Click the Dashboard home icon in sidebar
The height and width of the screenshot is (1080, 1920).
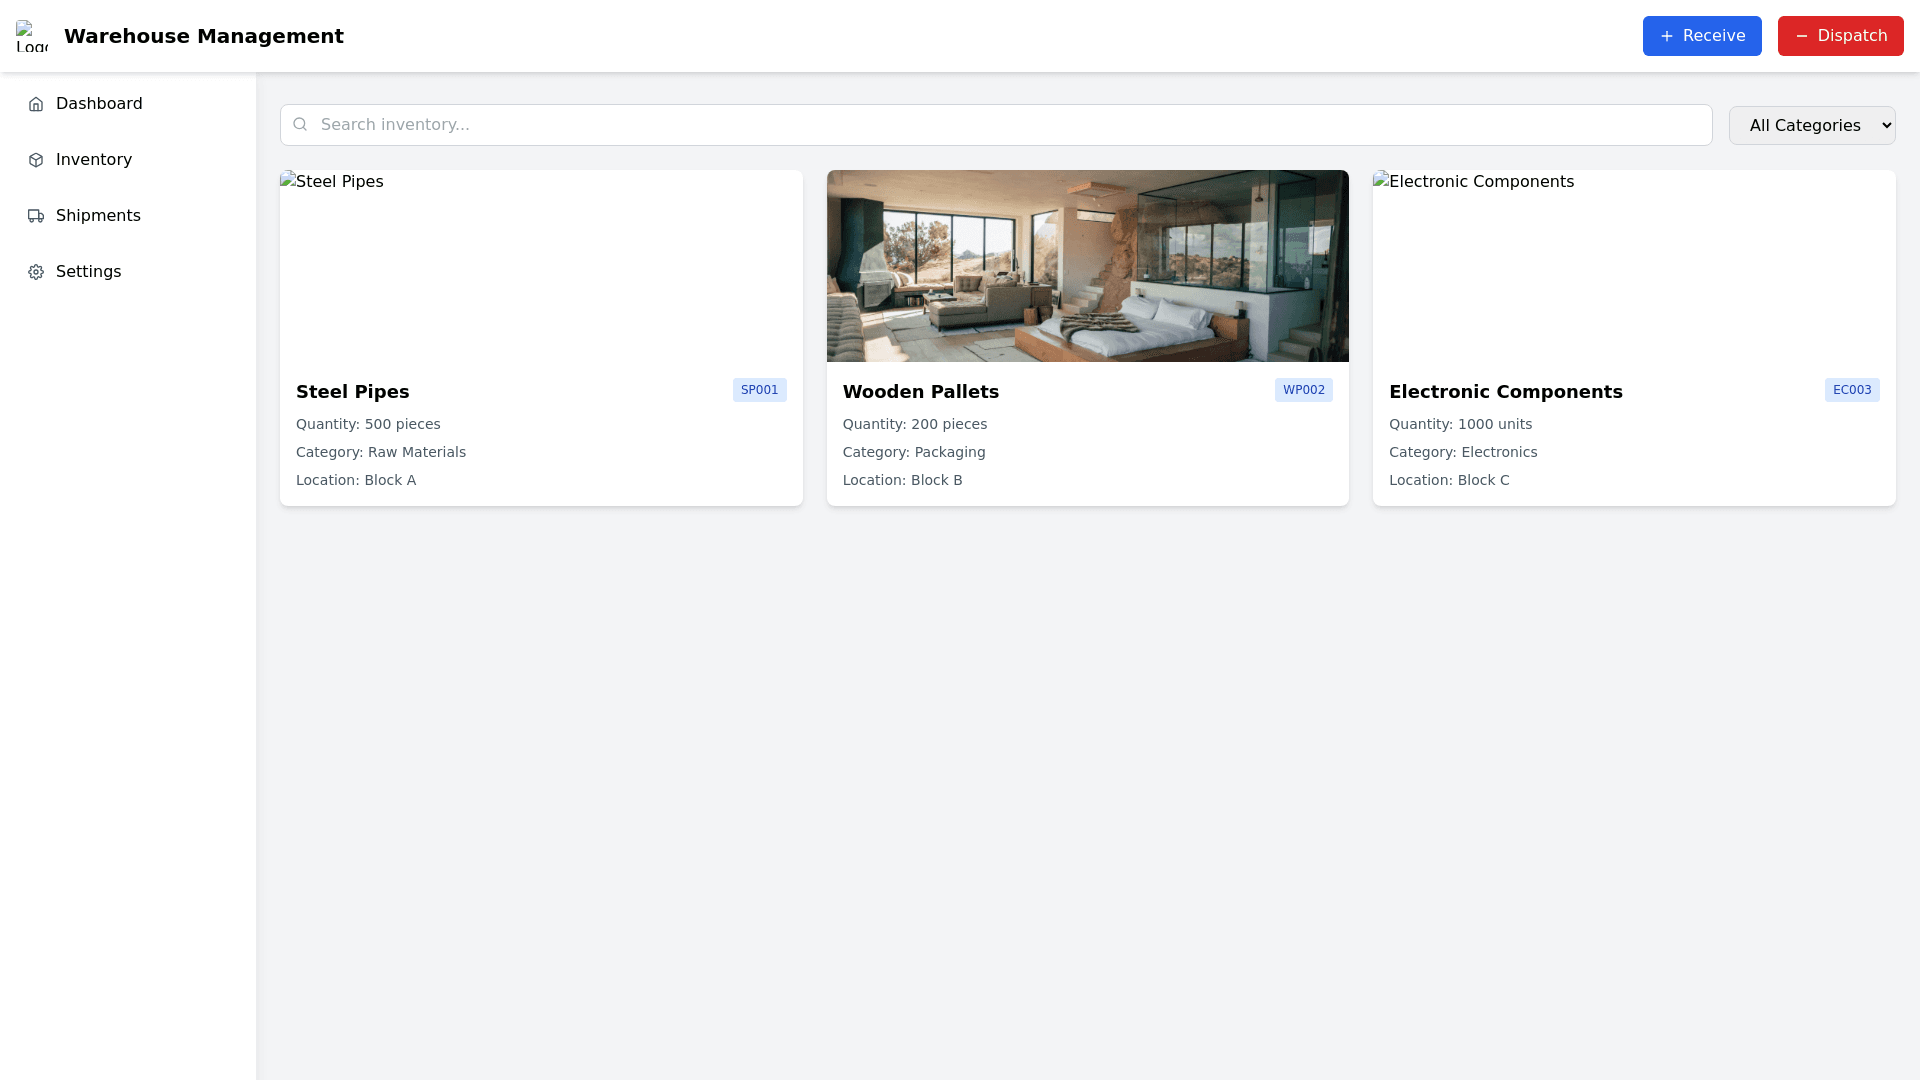(36, 104)
